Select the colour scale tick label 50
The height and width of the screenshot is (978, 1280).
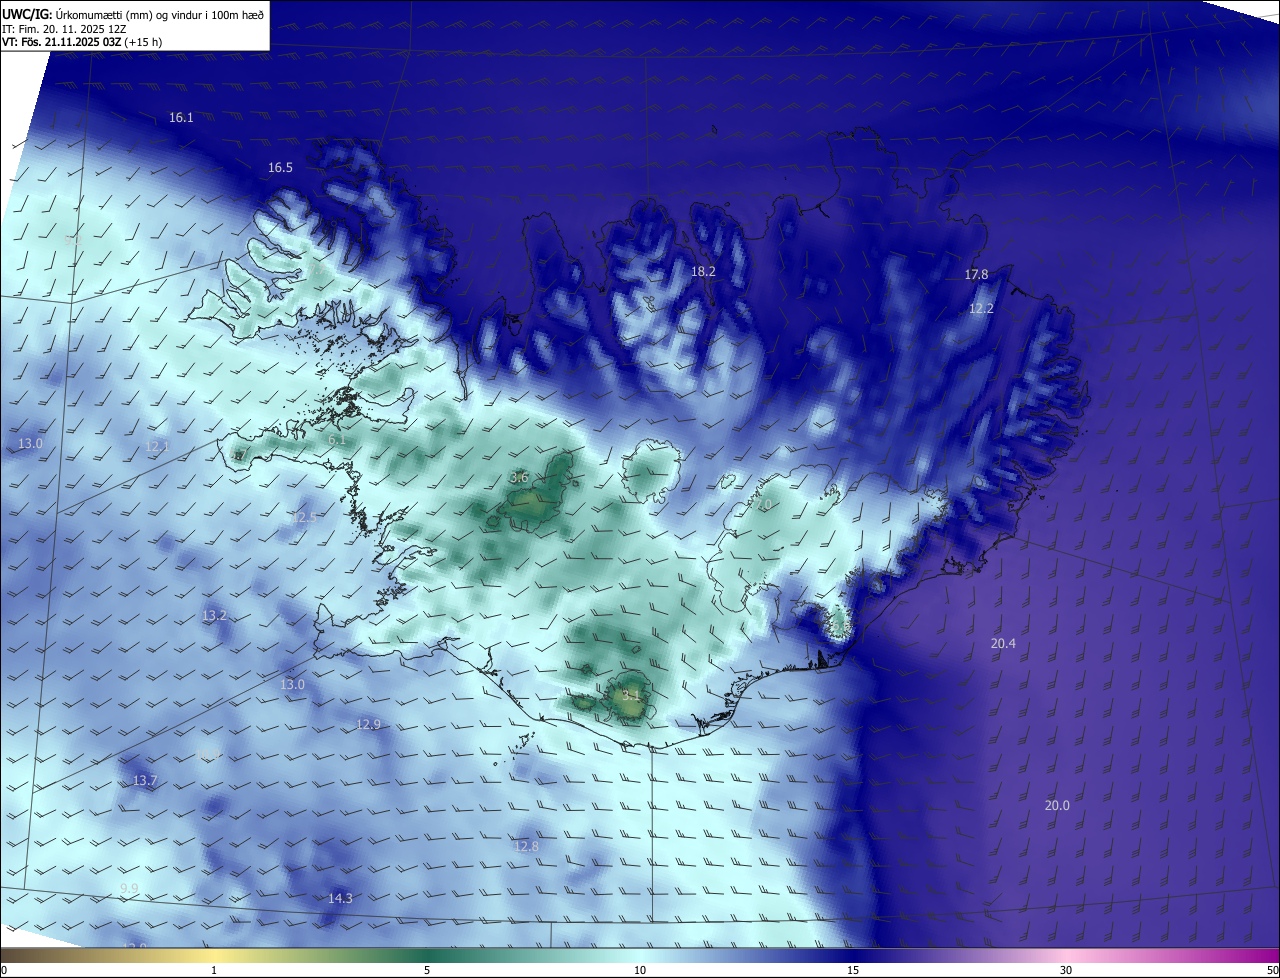(1272, 970)
